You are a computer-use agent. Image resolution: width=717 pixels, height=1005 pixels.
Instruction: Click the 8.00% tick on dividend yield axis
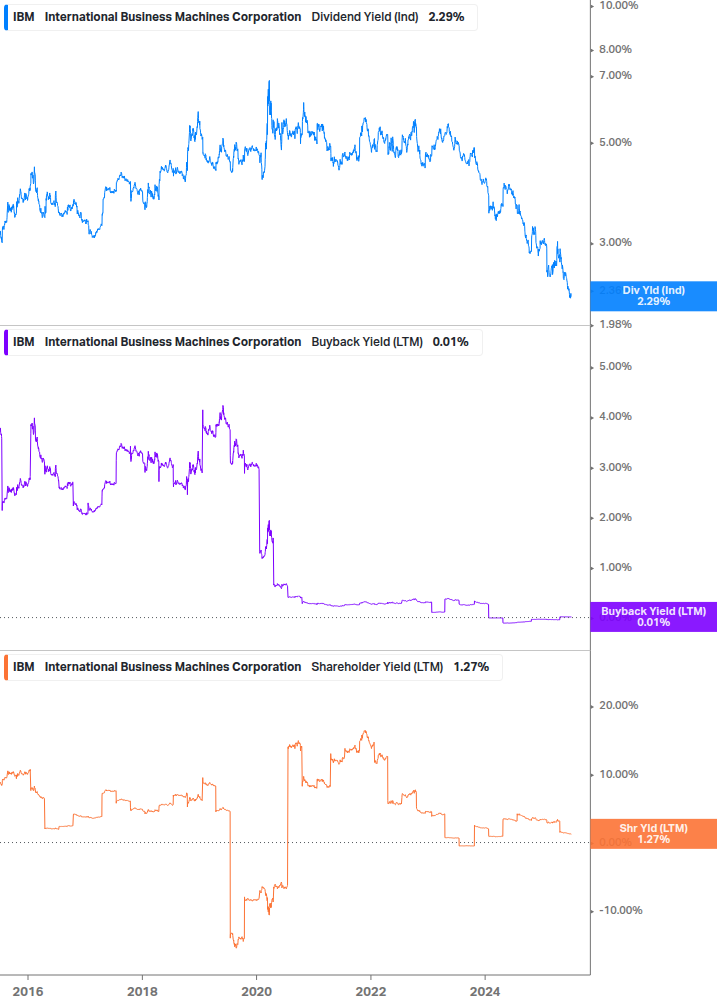pyautogui.click(x=615, y=49)
